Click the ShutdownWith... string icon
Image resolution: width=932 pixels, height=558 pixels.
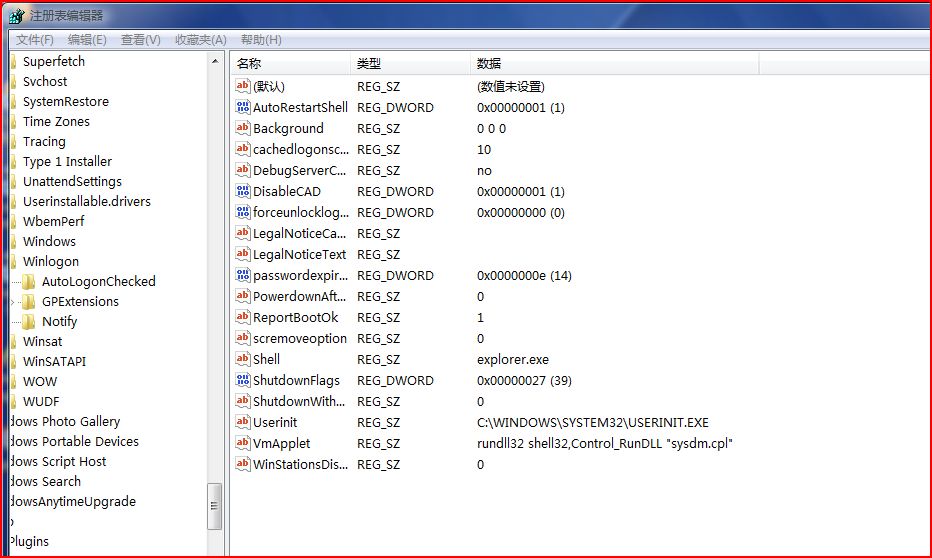tap(243, 401)
